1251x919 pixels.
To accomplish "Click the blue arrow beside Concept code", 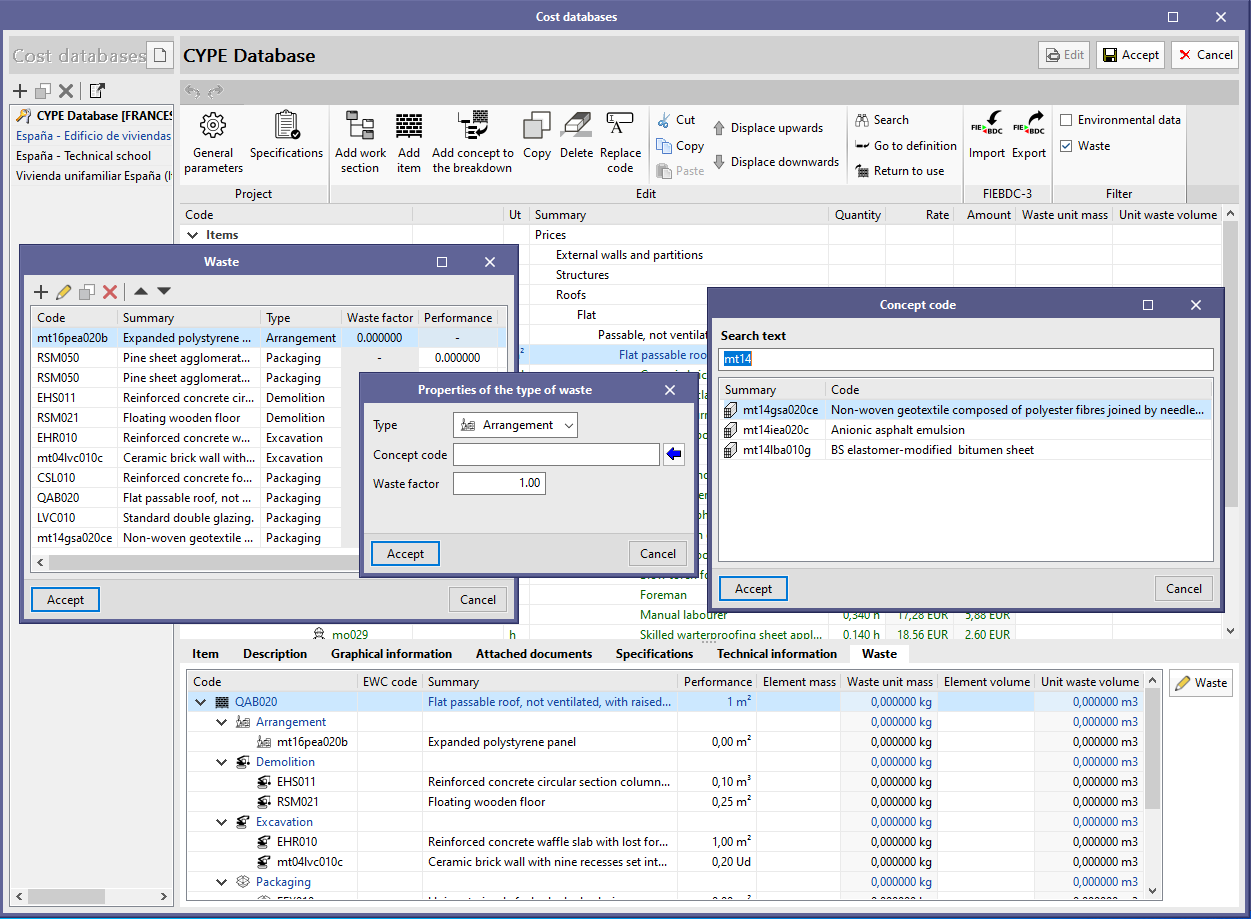I will pyautogui.click(x=674, y=455).
